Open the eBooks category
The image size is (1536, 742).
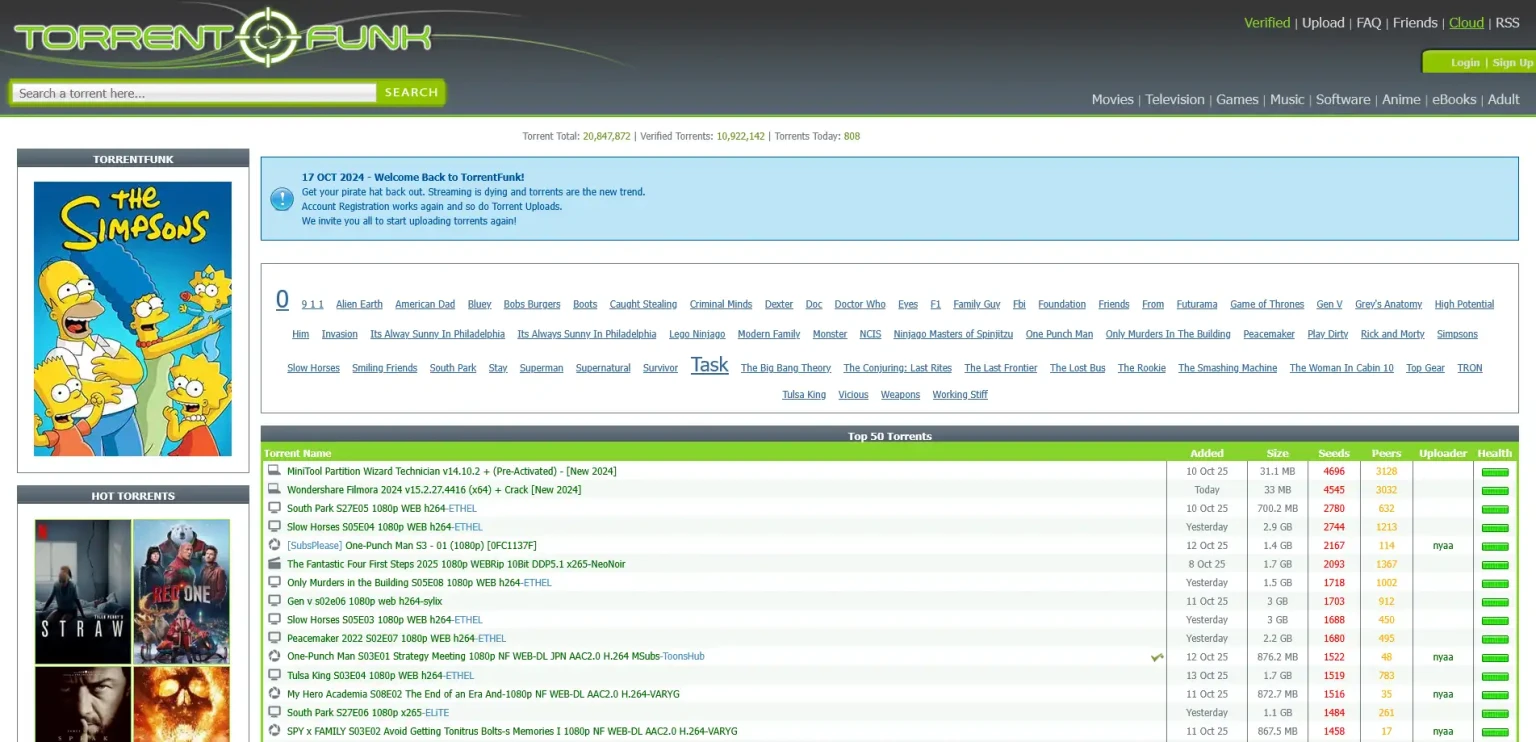1454,99
